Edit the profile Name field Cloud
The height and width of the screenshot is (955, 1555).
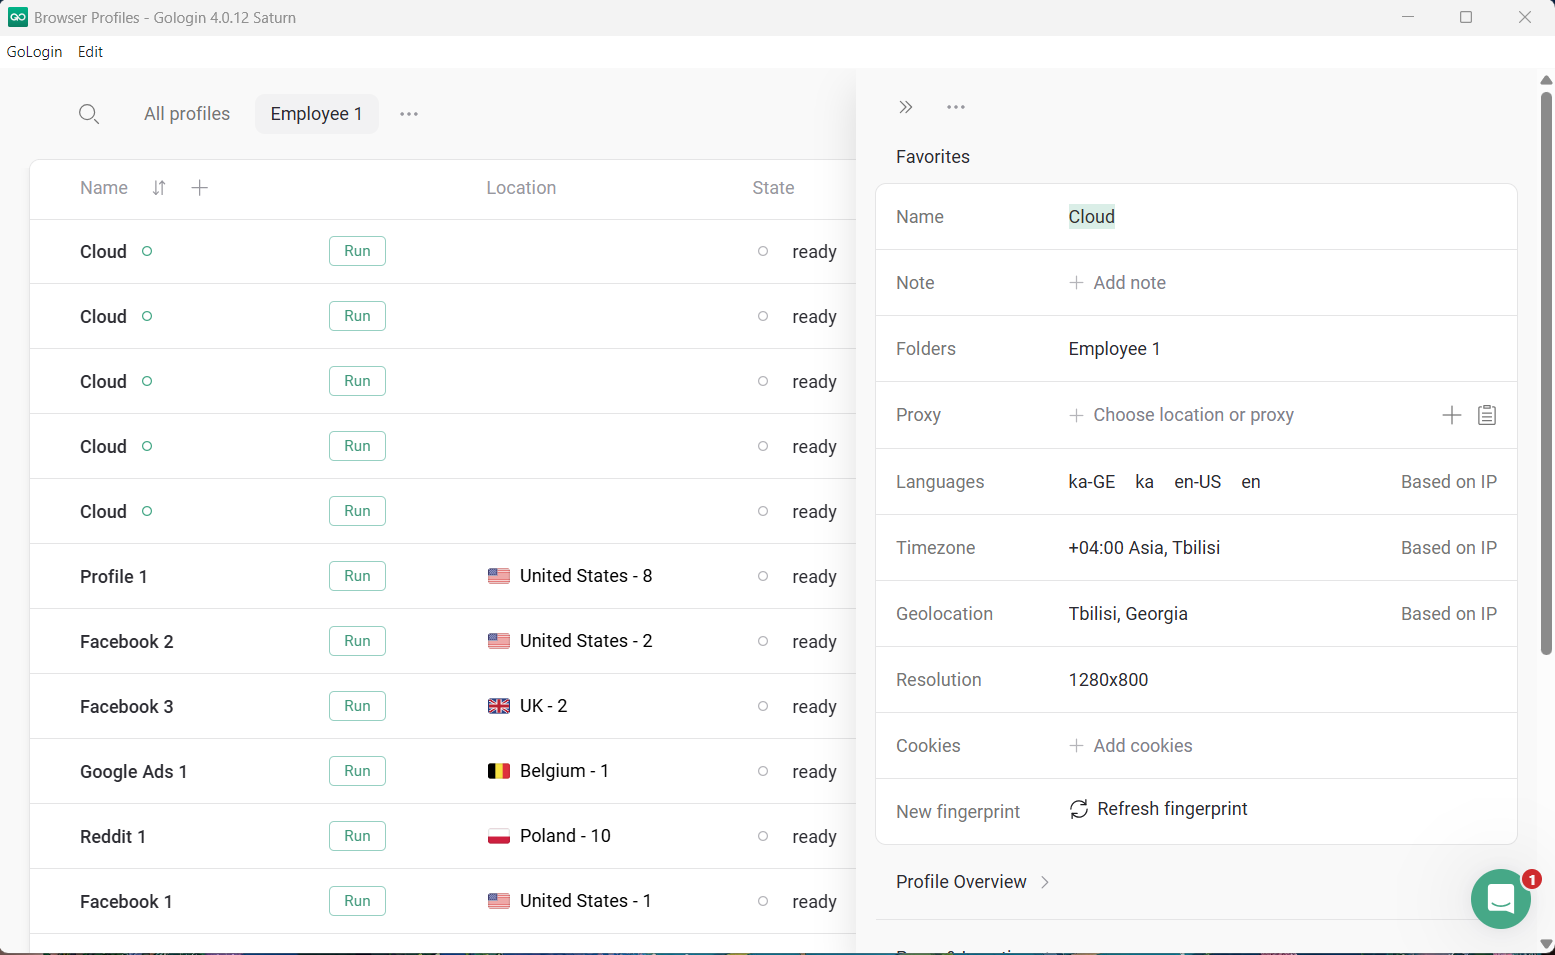click(x=1091, y=217)
